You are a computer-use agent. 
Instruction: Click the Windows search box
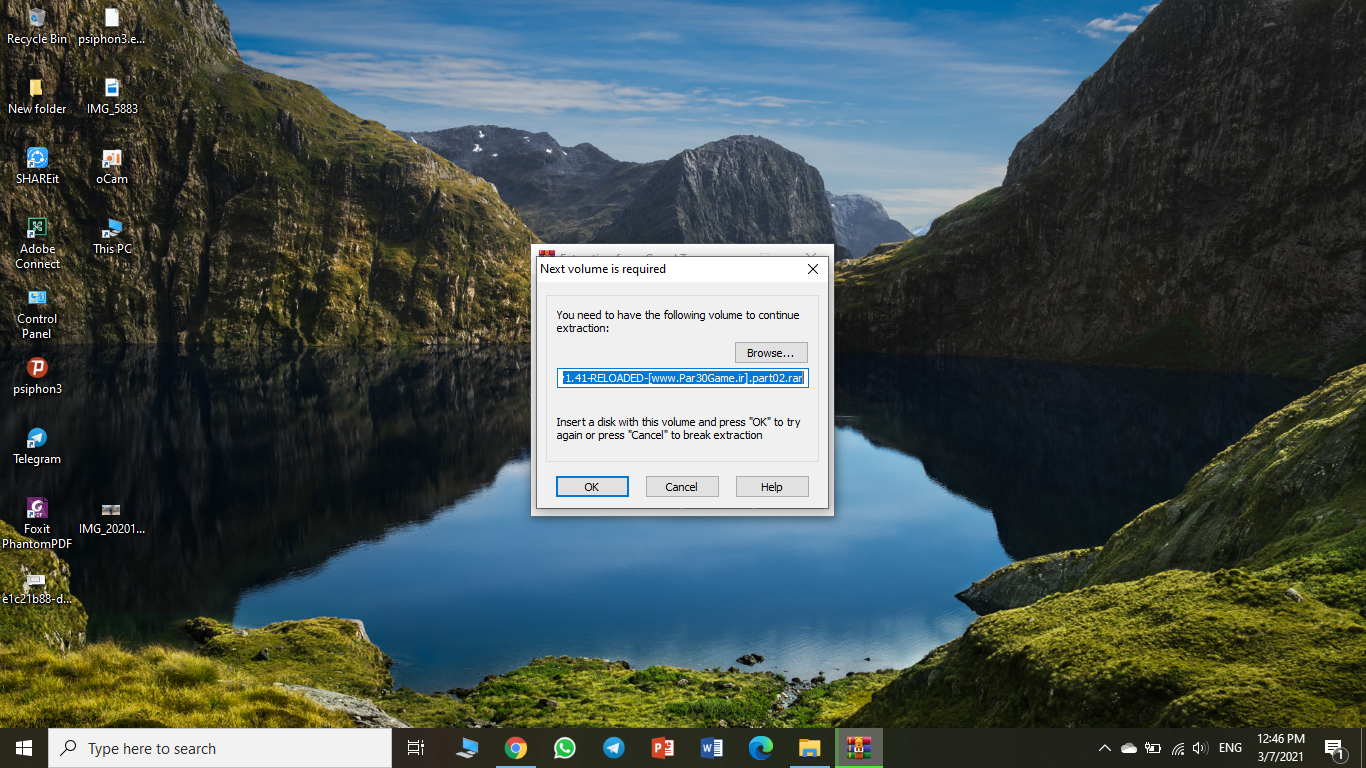(220, 748)
